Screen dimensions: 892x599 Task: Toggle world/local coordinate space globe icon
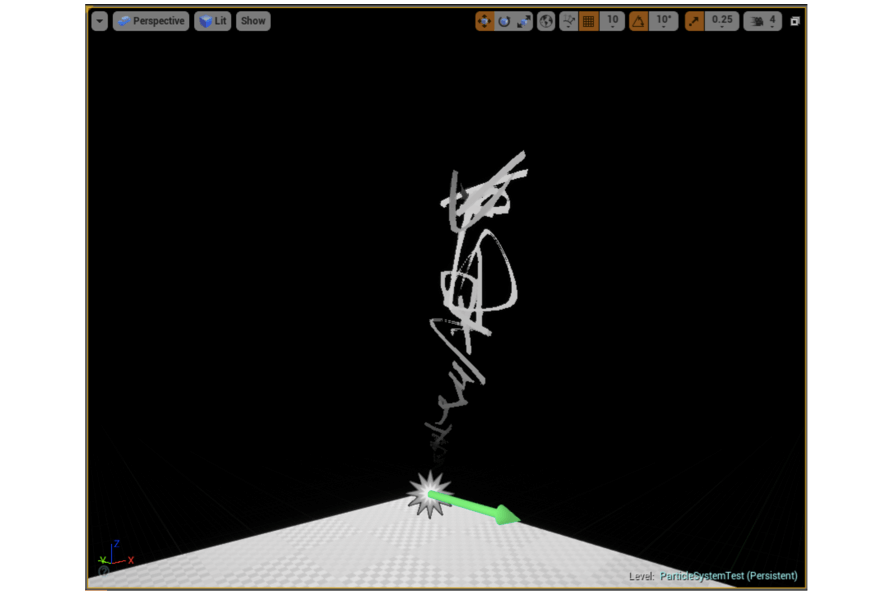(546, 21)
